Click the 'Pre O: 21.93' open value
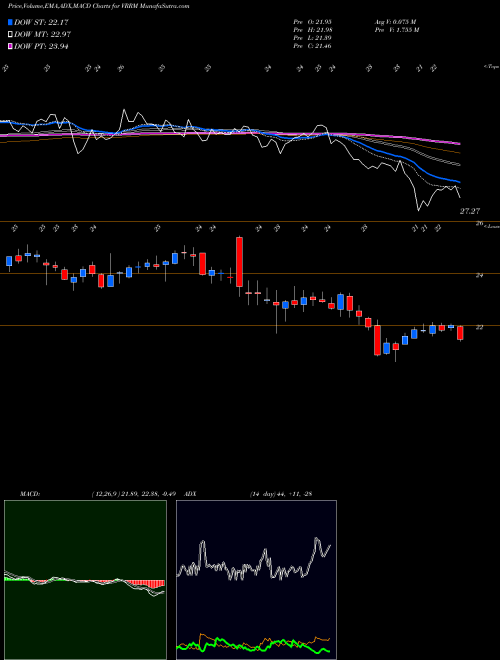 (312, 21)
